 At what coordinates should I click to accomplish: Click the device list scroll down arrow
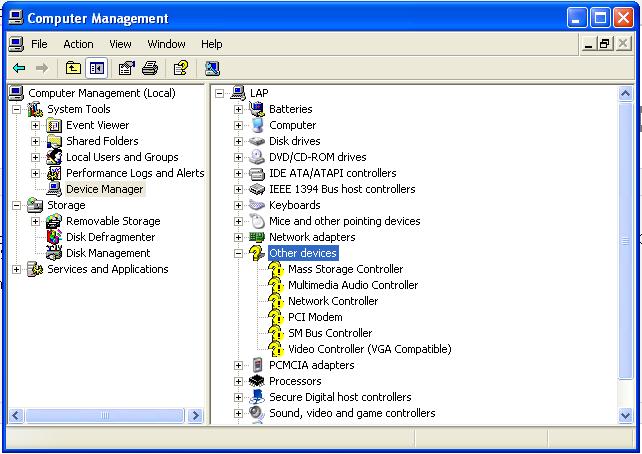point(625,416)
